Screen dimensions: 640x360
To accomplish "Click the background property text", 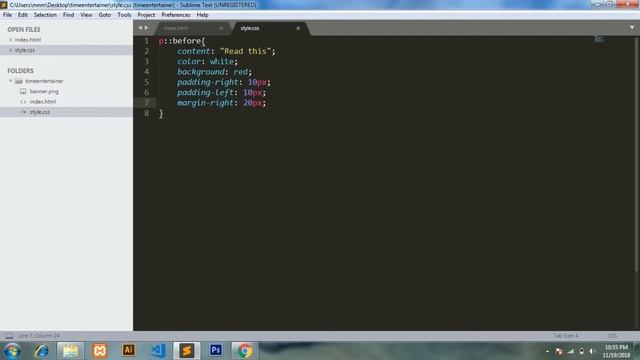I will coord(201,72).
